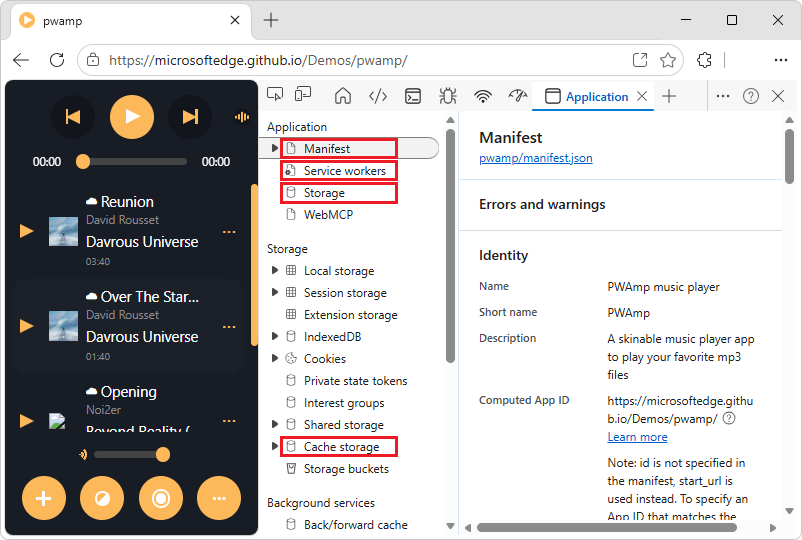802x540 pixels.
Task: Open the Performance tool
Action: [518, 96]
